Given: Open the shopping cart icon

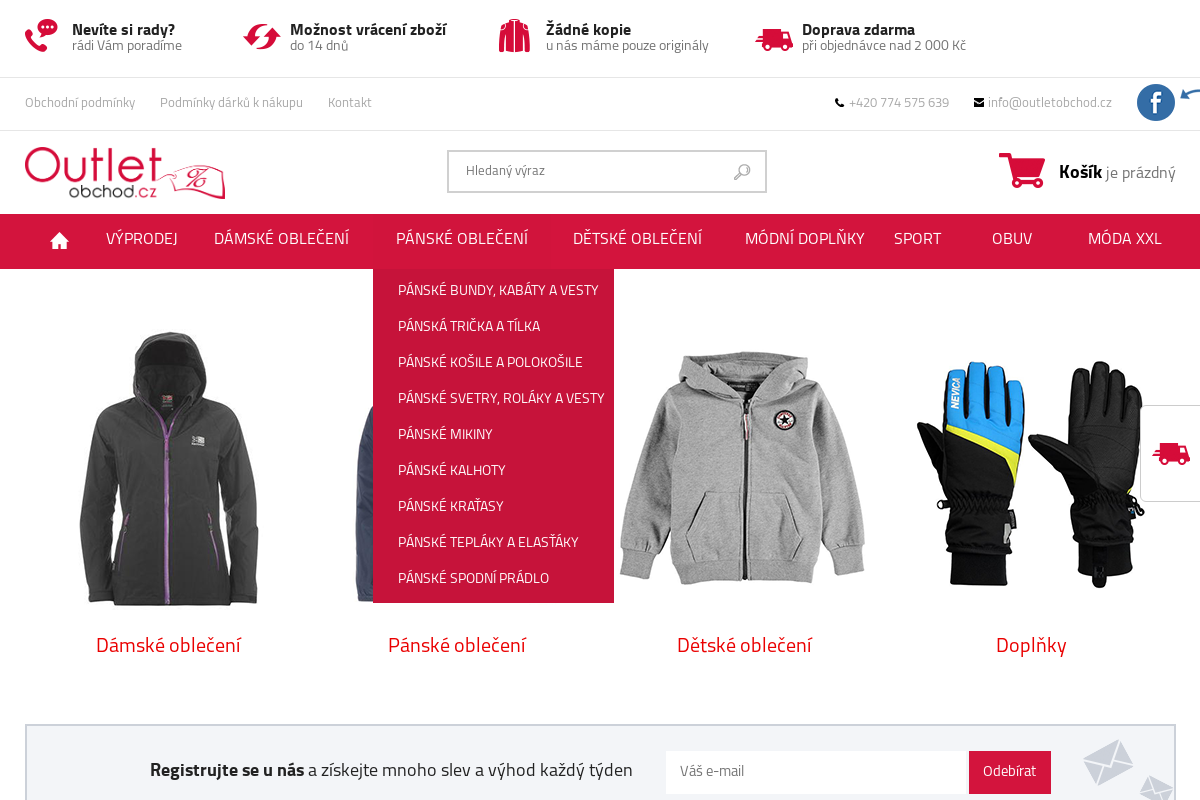Looking at the screenshot, I should tap(1021, 170).
